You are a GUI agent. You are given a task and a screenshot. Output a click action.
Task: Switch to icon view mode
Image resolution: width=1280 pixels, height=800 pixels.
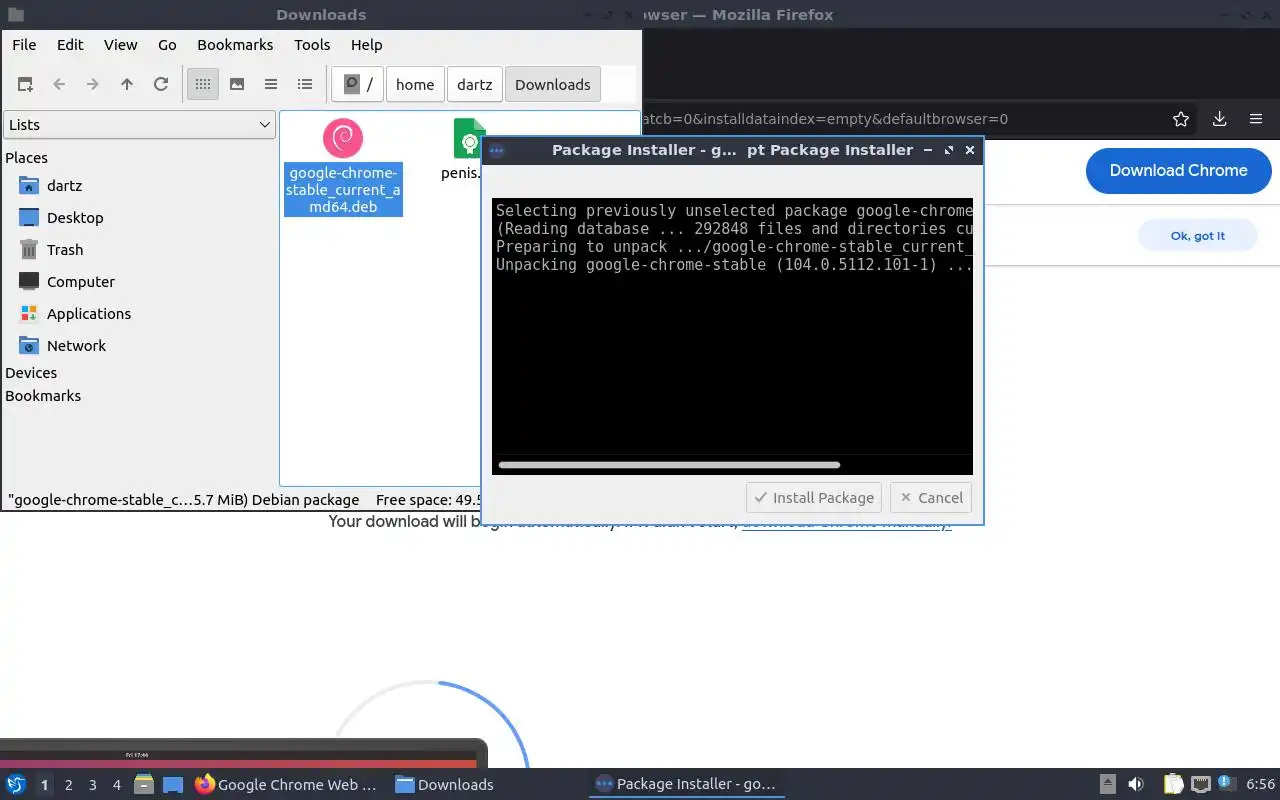pyautogui.click(x=203, y=85)
